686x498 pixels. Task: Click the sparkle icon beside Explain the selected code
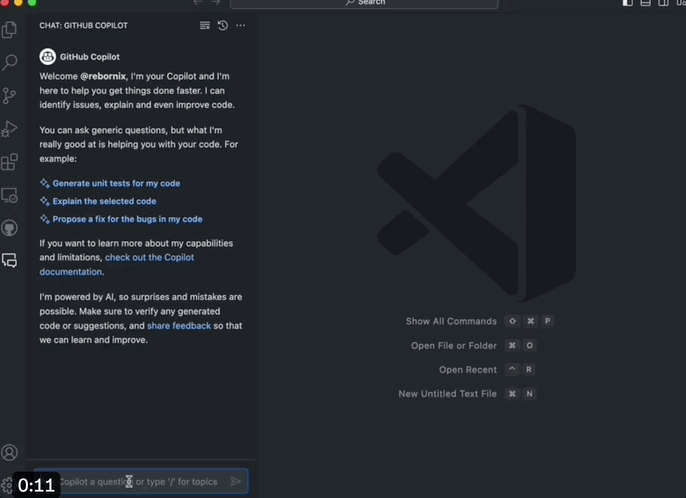click(45, 201)
